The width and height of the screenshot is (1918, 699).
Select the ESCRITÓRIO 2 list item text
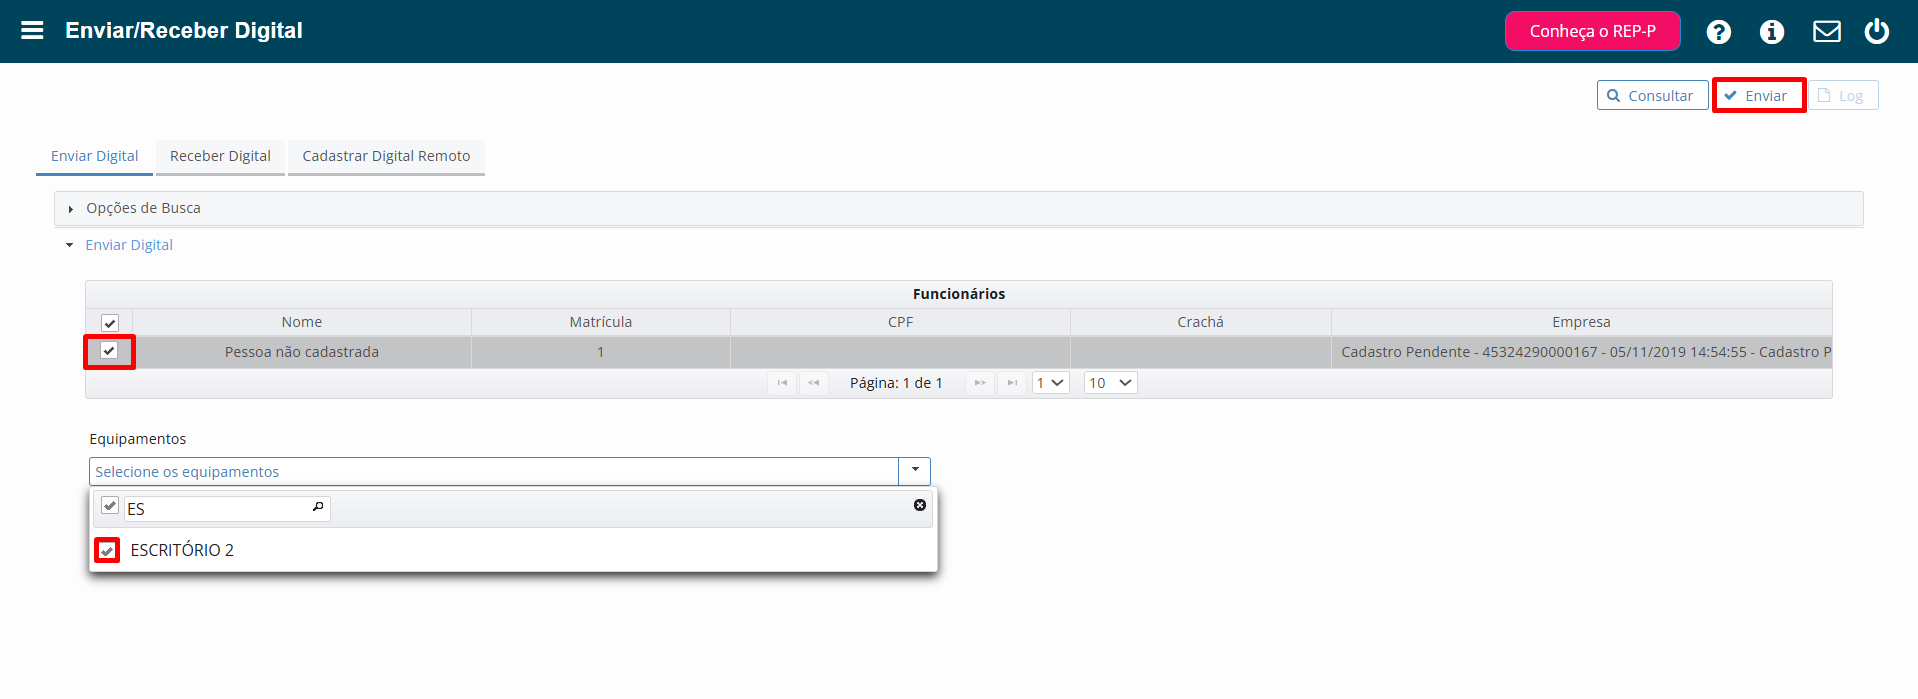[182, 550]
